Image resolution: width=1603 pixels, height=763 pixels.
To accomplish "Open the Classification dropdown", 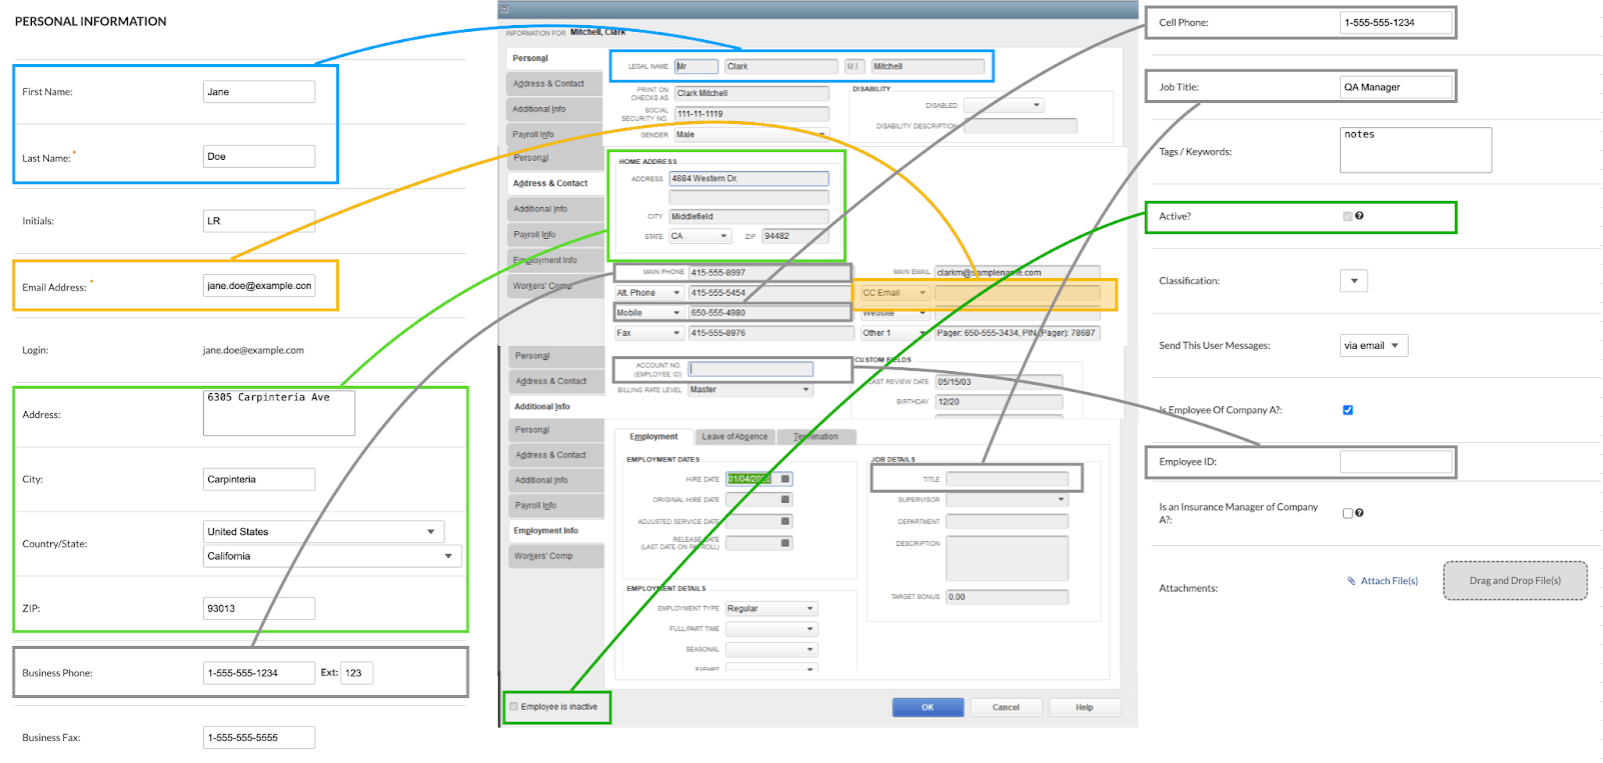I will [1354, 281].
